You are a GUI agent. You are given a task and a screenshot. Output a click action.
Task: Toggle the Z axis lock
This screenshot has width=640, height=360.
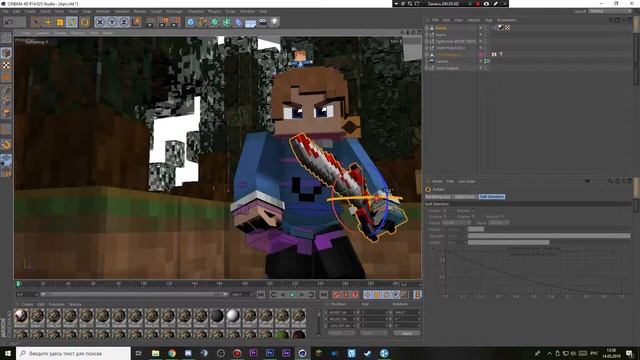[x=124, y=22]
